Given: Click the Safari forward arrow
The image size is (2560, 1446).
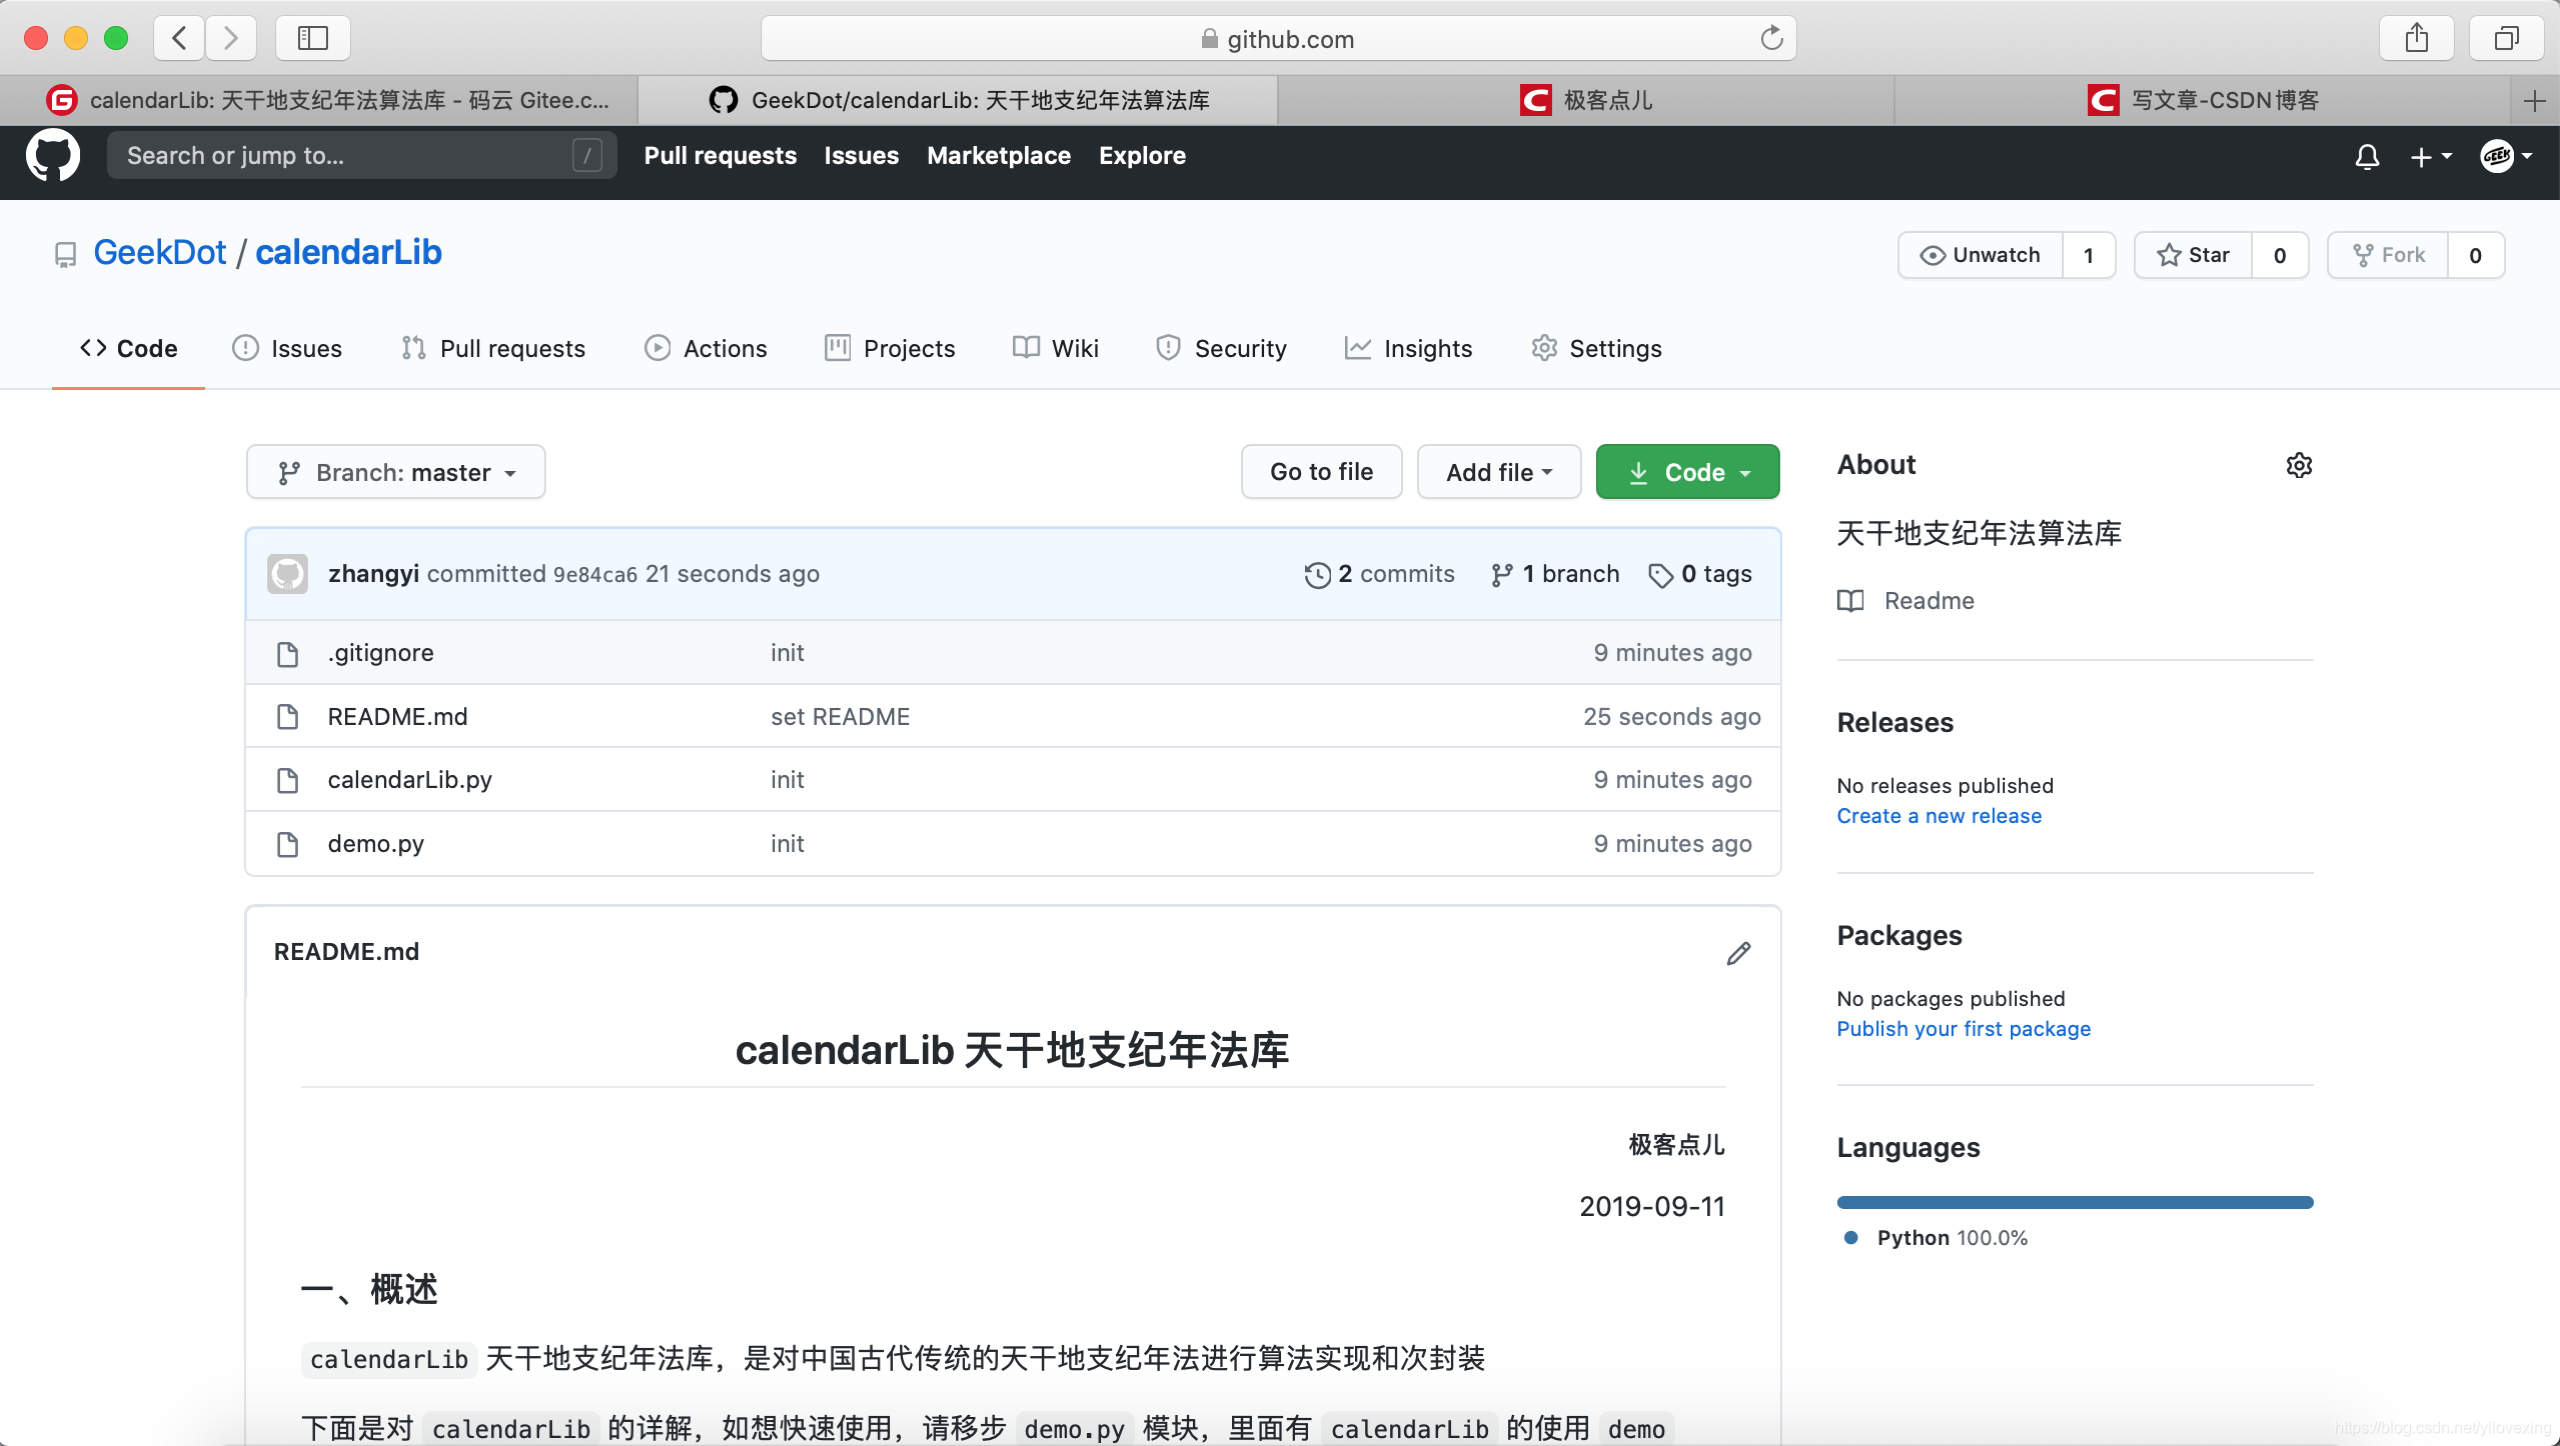Looking at the screenshot, I should click(231, 38).
